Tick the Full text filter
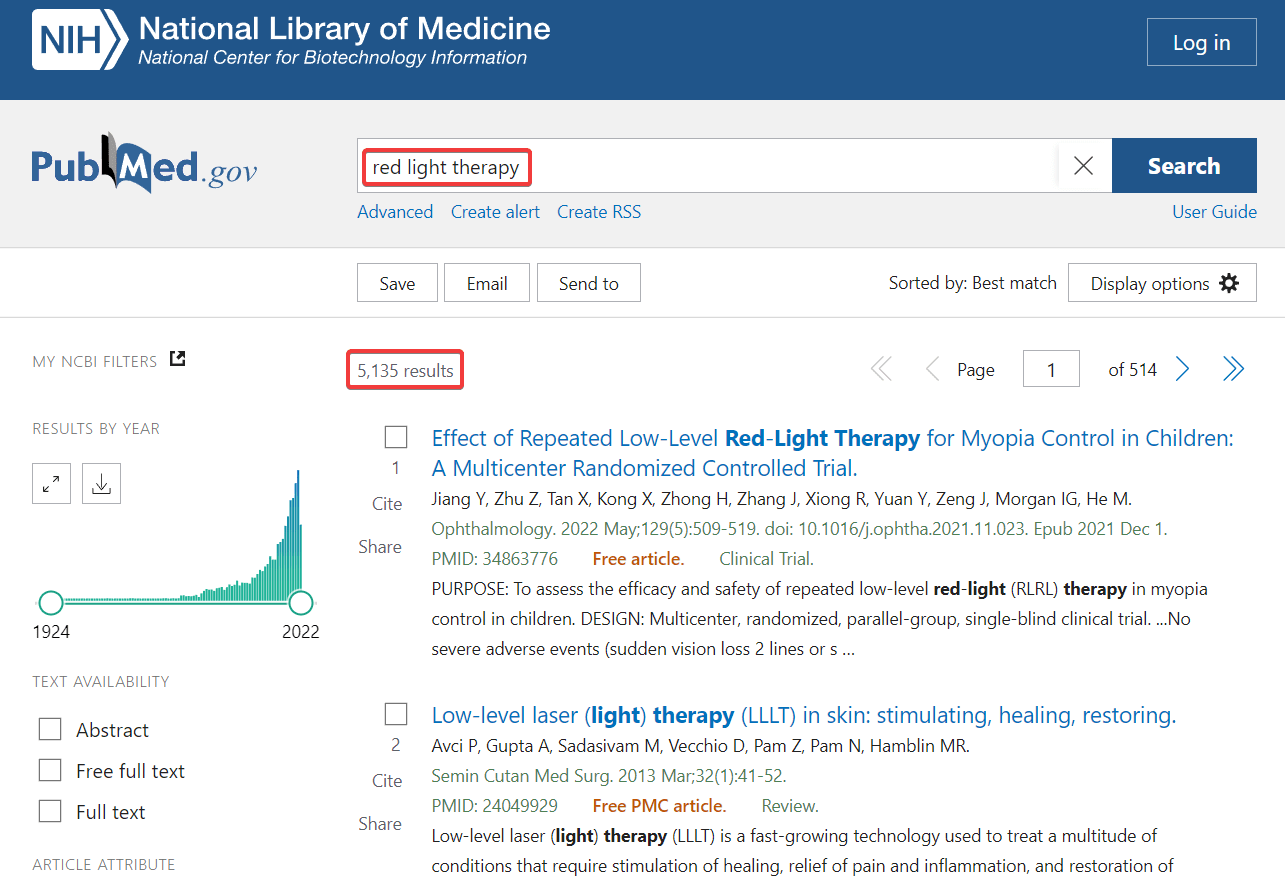Screen dimensions: 1285x887 [x=50, y=812]
